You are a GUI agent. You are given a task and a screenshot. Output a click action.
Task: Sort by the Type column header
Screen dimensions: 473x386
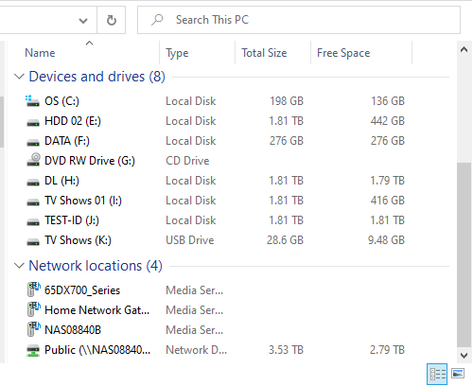177,53
